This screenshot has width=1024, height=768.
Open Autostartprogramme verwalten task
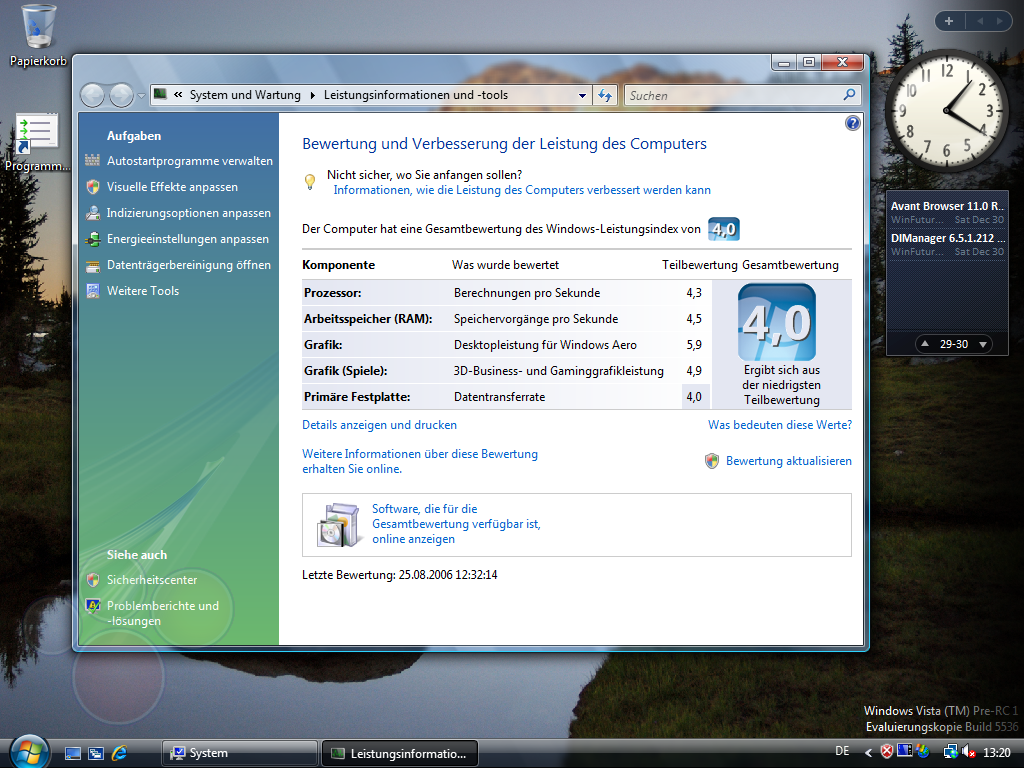[x=190, y=161]
